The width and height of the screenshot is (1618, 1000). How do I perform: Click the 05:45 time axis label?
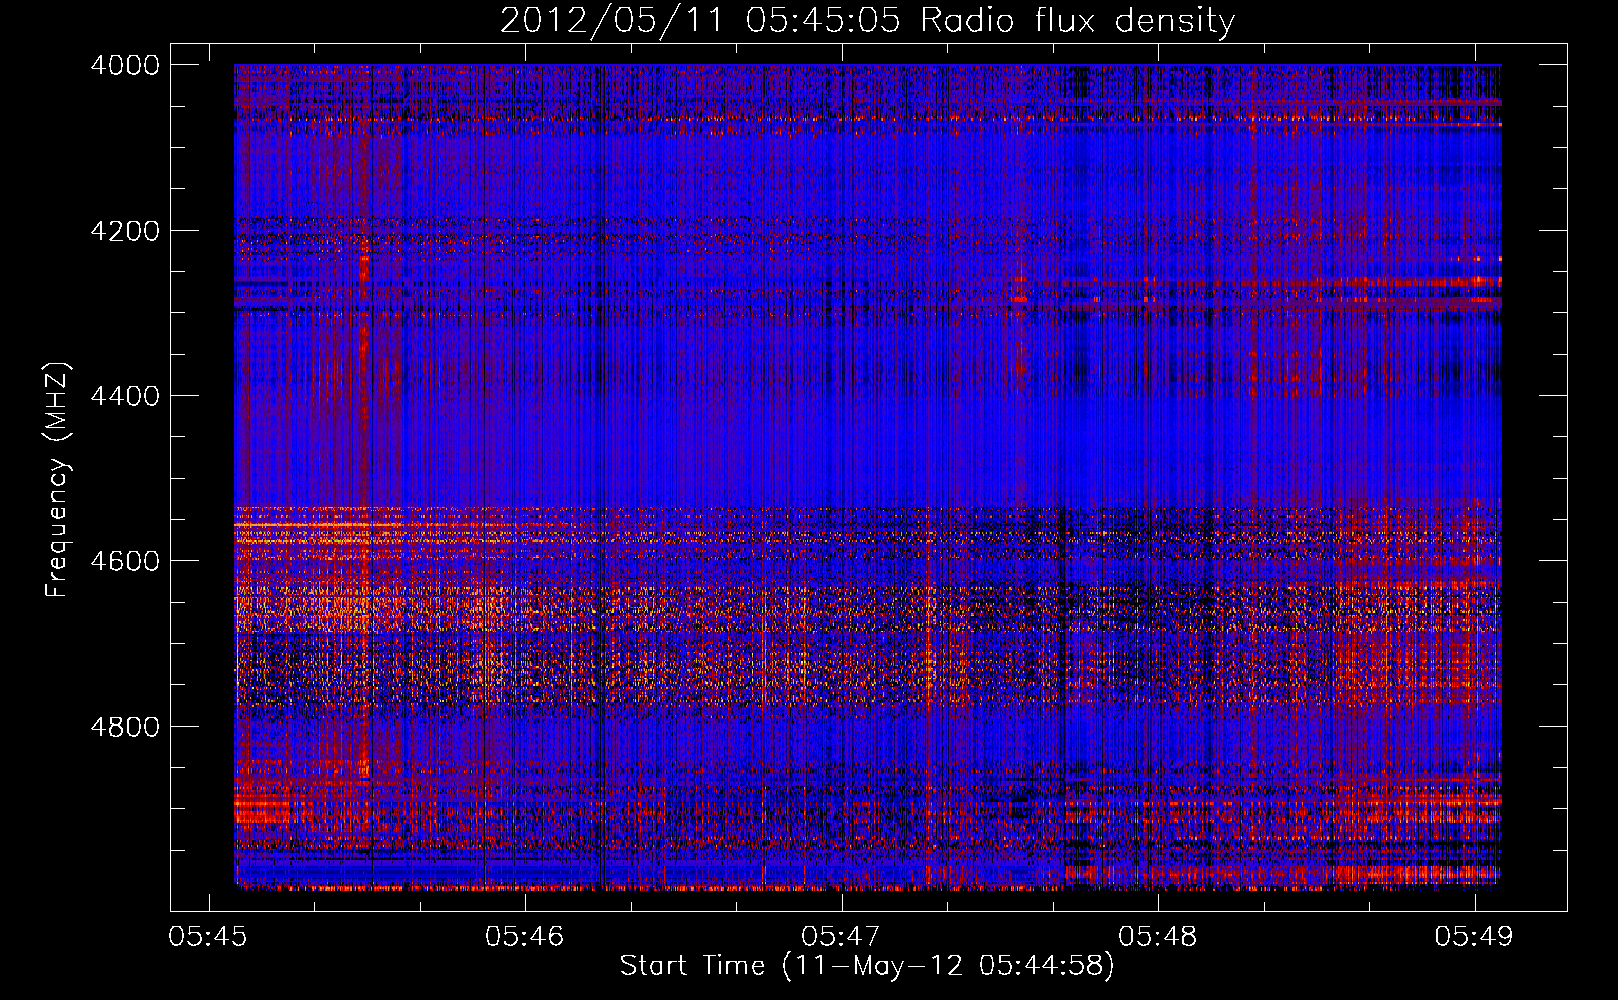208,937
